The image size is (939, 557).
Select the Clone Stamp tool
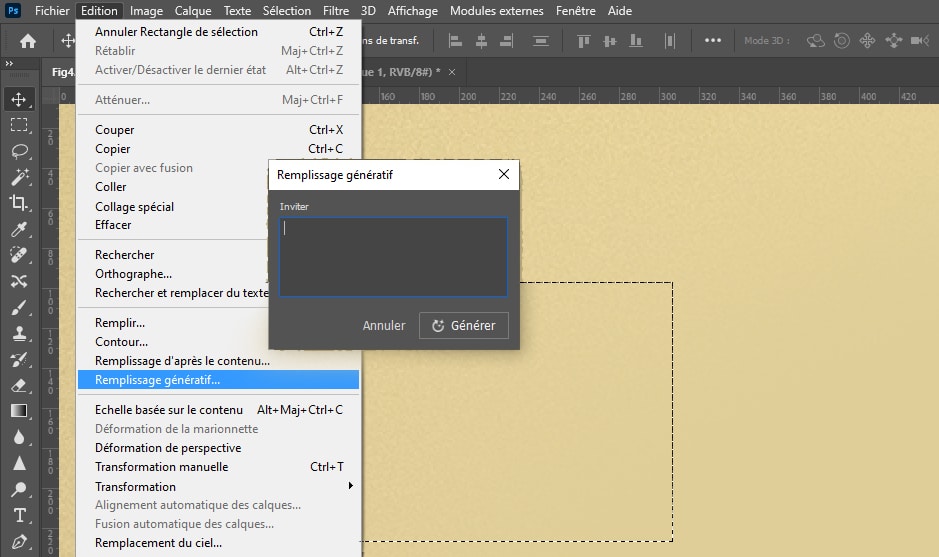19,334
